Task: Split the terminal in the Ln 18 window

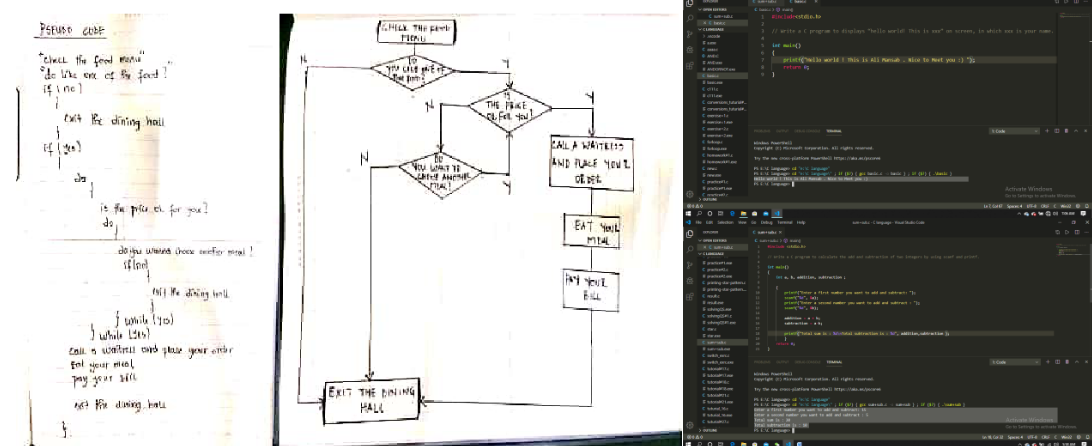Action: click(x=1057, y=361)
